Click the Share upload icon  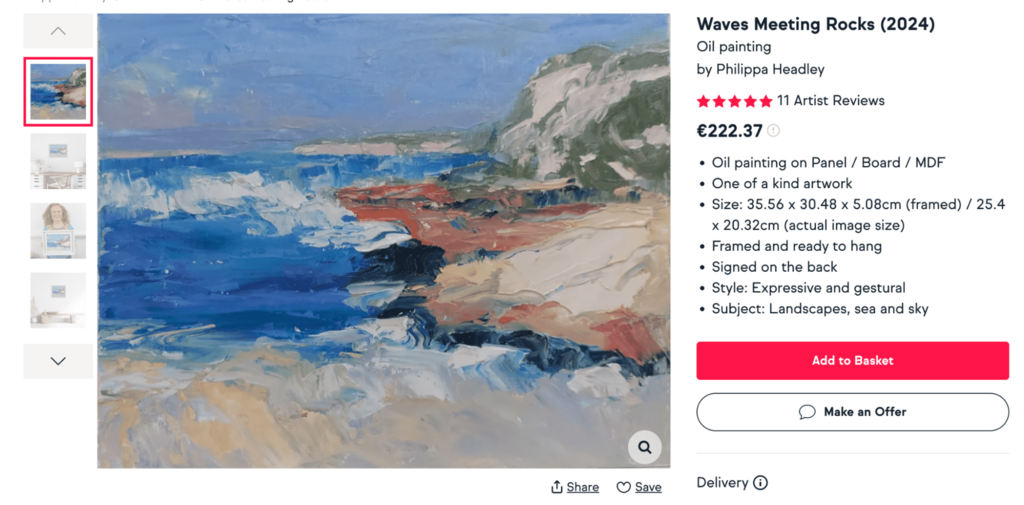tap(557, 487)
